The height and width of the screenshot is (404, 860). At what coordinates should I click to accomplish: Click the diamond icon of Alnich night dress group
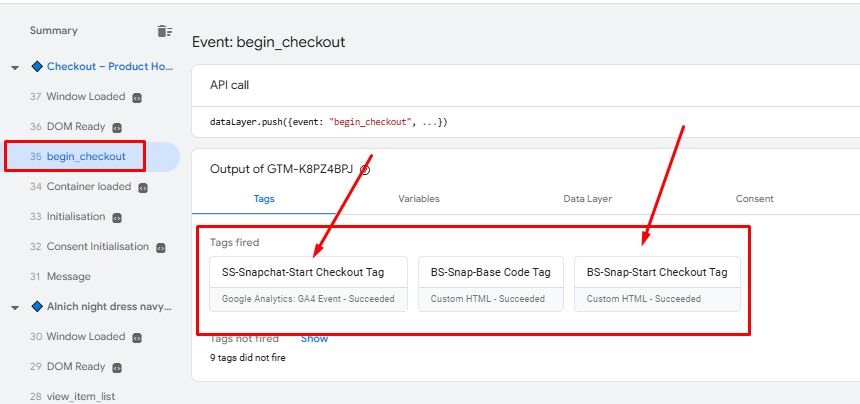coord(38,306)
